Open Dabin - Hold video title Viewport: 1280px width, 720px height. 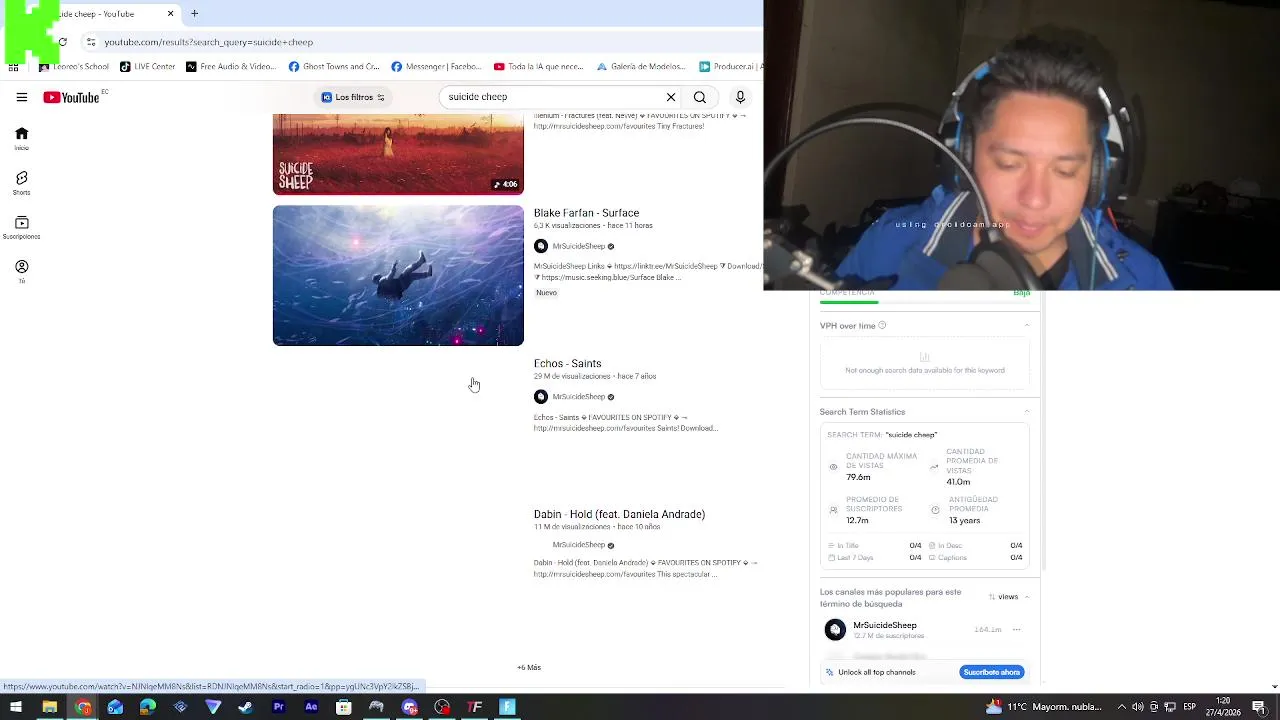click(619, 514)
